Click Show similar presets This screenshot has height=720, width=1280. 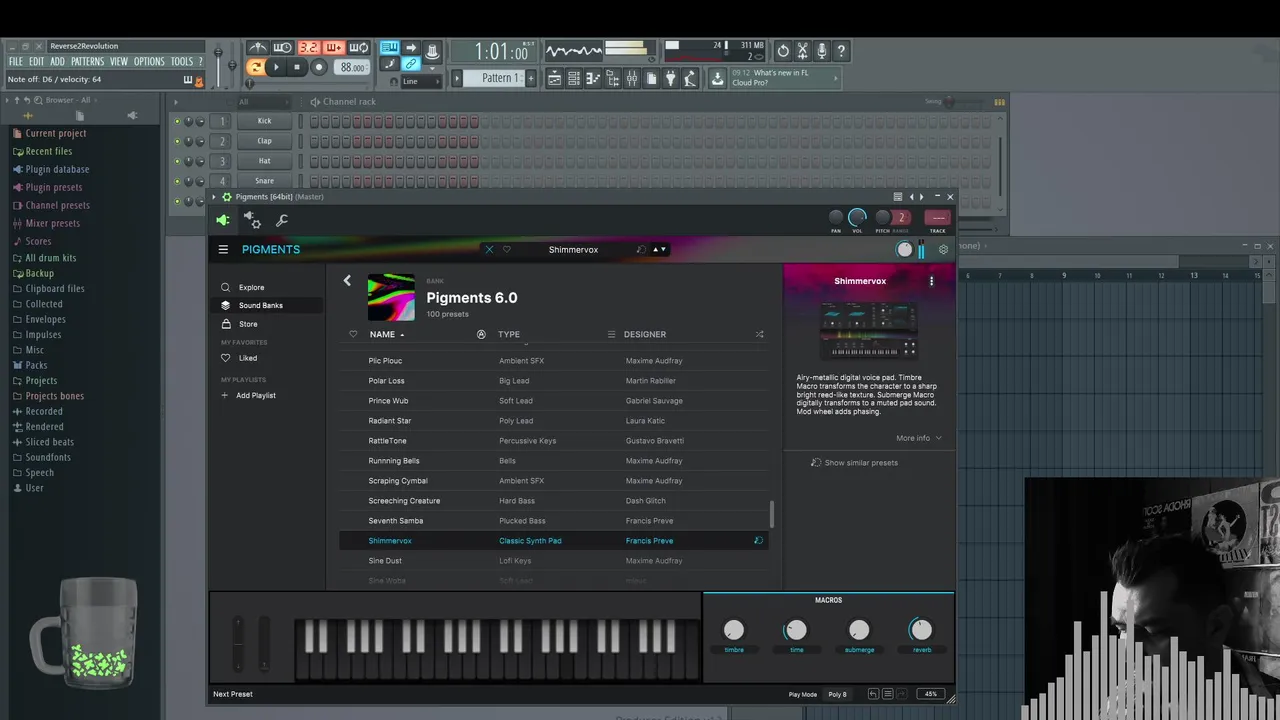854,463
